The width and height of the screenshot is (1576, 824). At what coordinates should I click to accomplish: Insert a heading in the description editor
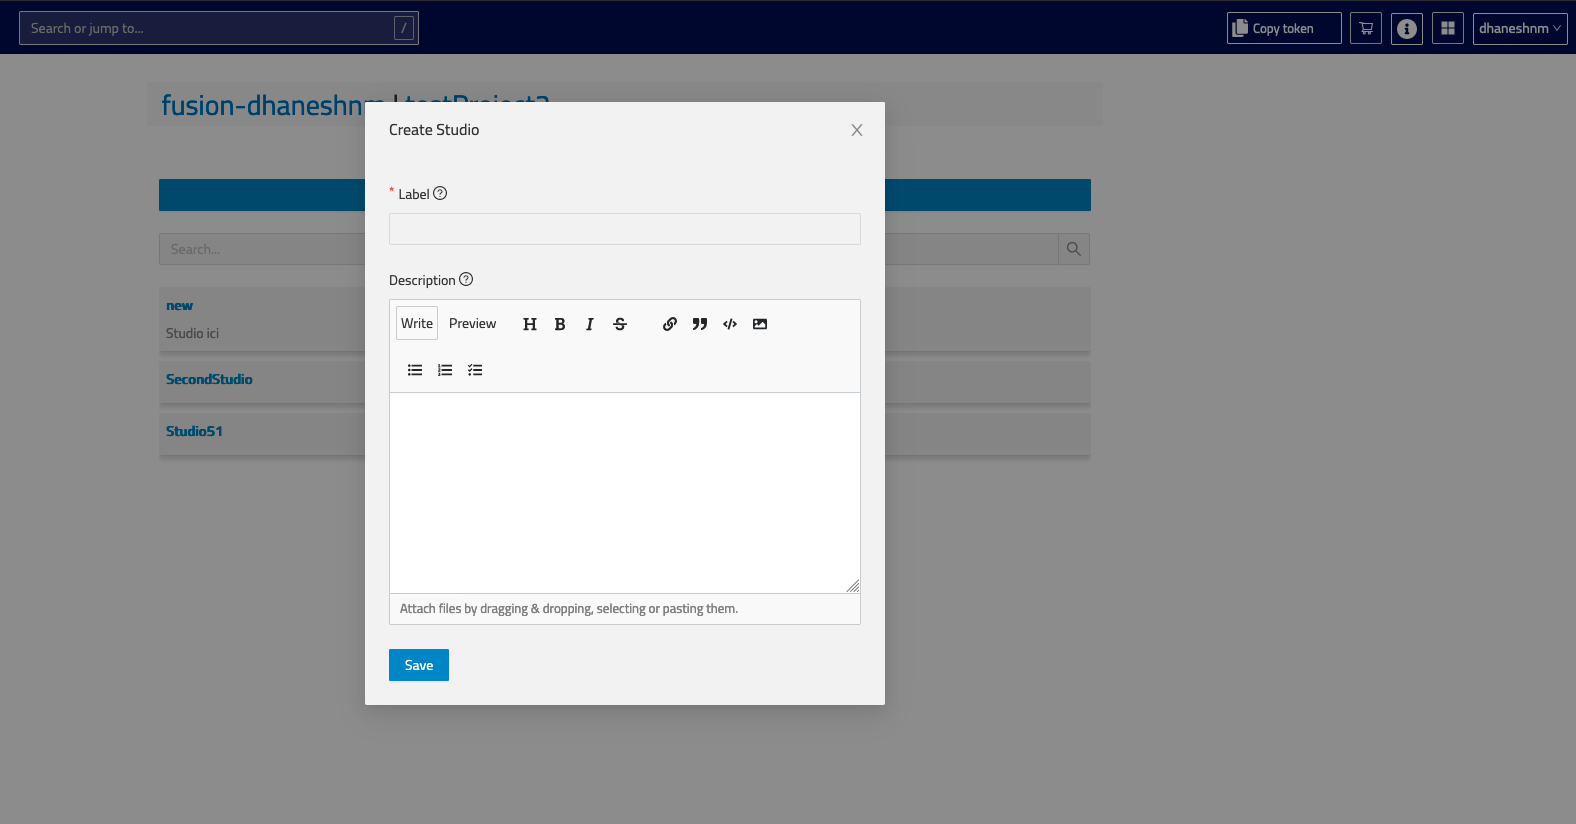[x=530, y=324]
